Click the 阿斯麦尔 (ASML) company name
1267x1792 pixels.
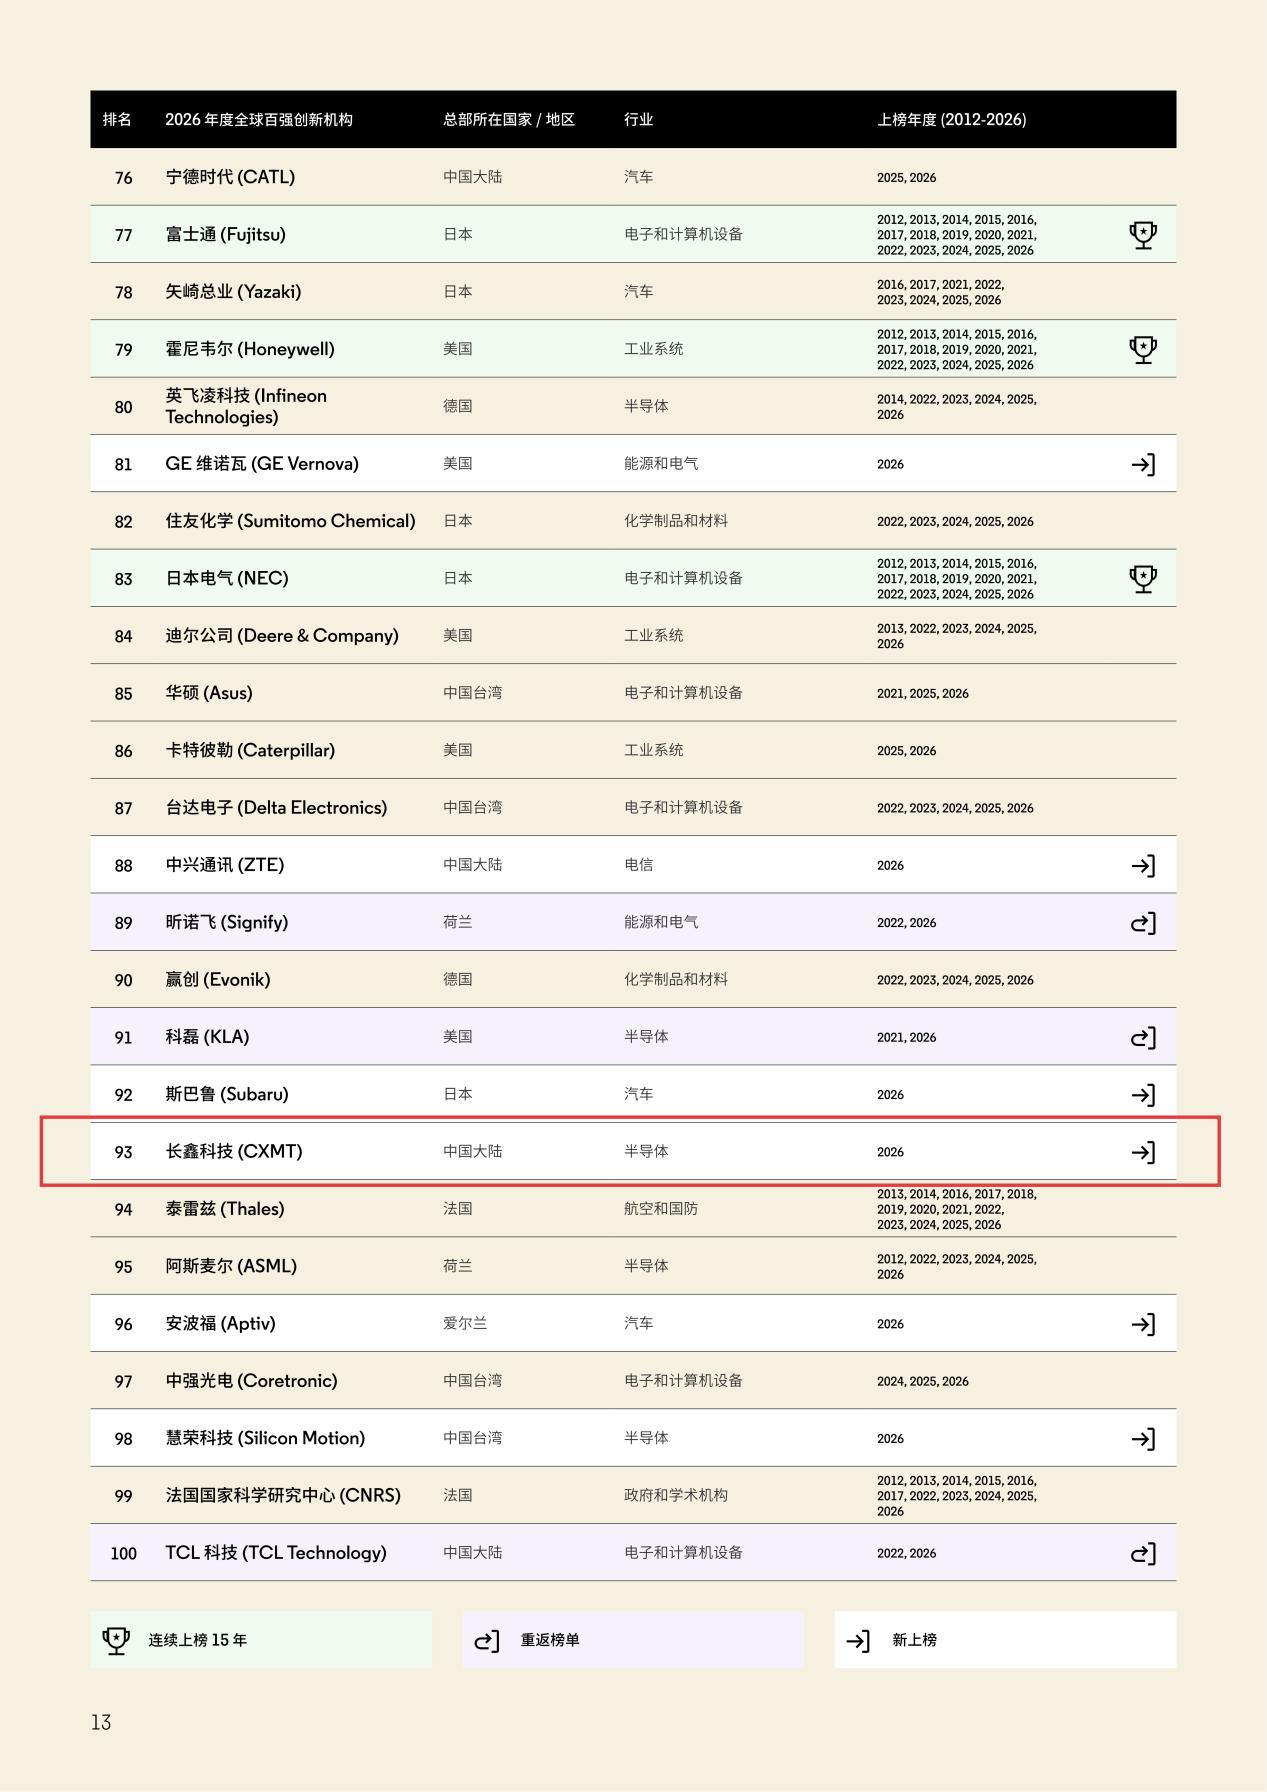pyautogui.click(x=231, y=1266)
